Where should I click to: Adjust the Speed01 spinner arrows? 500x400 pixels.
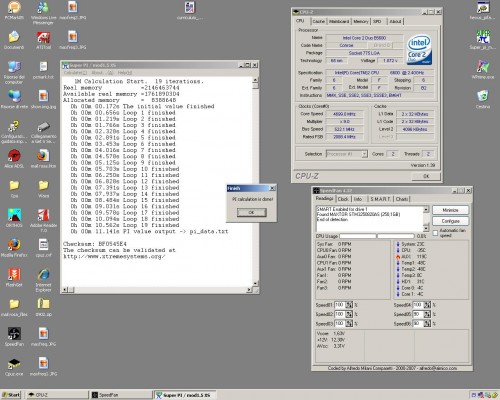pos(349,305)
